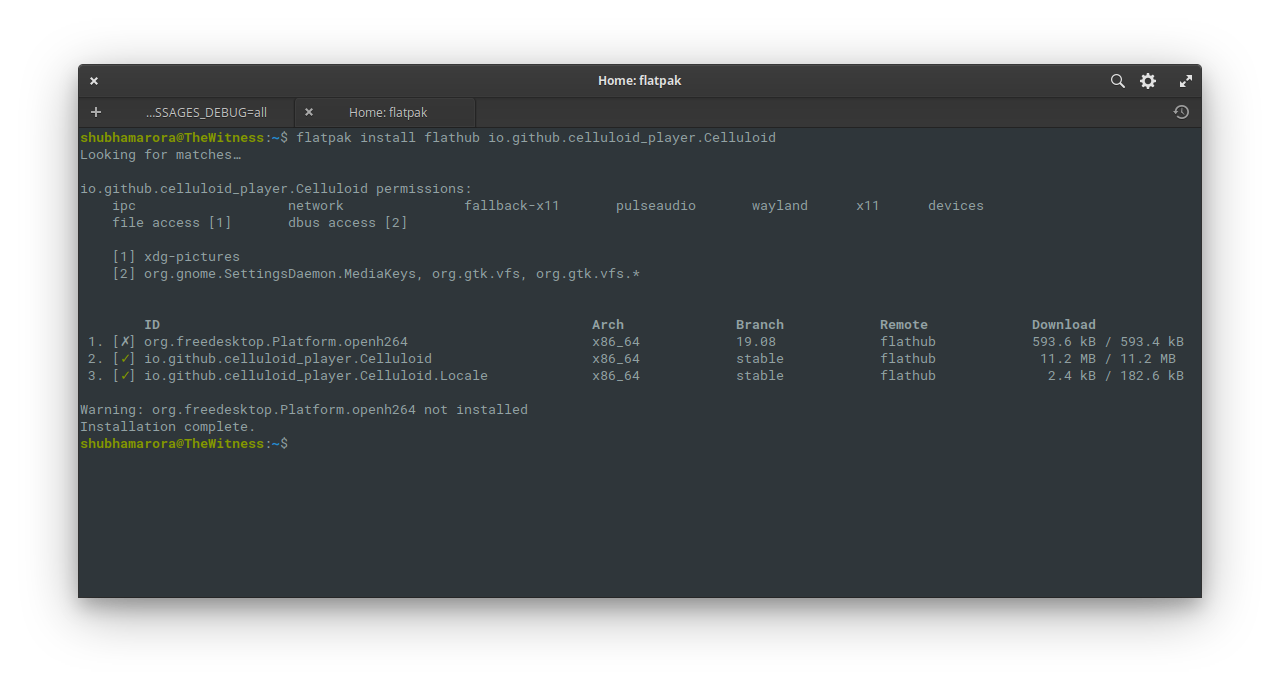Click the flathub remote text for openh264
Viewport: 1280px width, 690px height.
(907, 341)
